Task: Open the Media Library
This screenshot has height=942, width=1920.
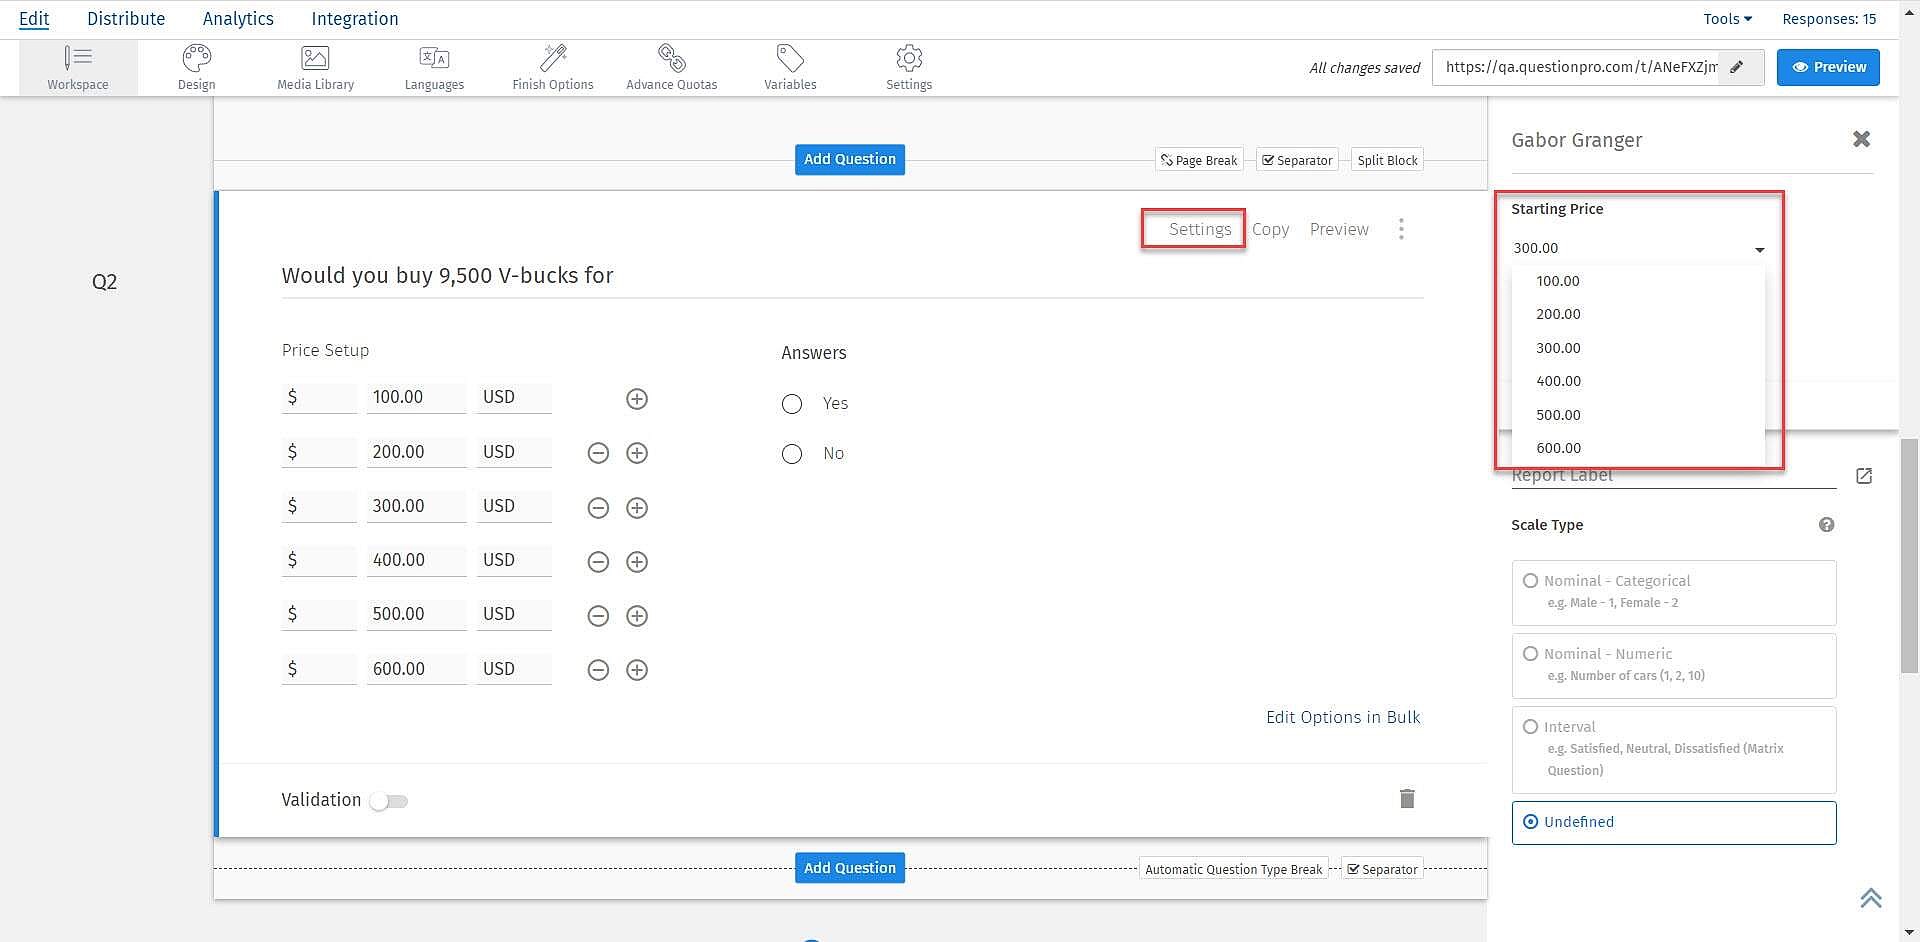Action: pos(315,68)
